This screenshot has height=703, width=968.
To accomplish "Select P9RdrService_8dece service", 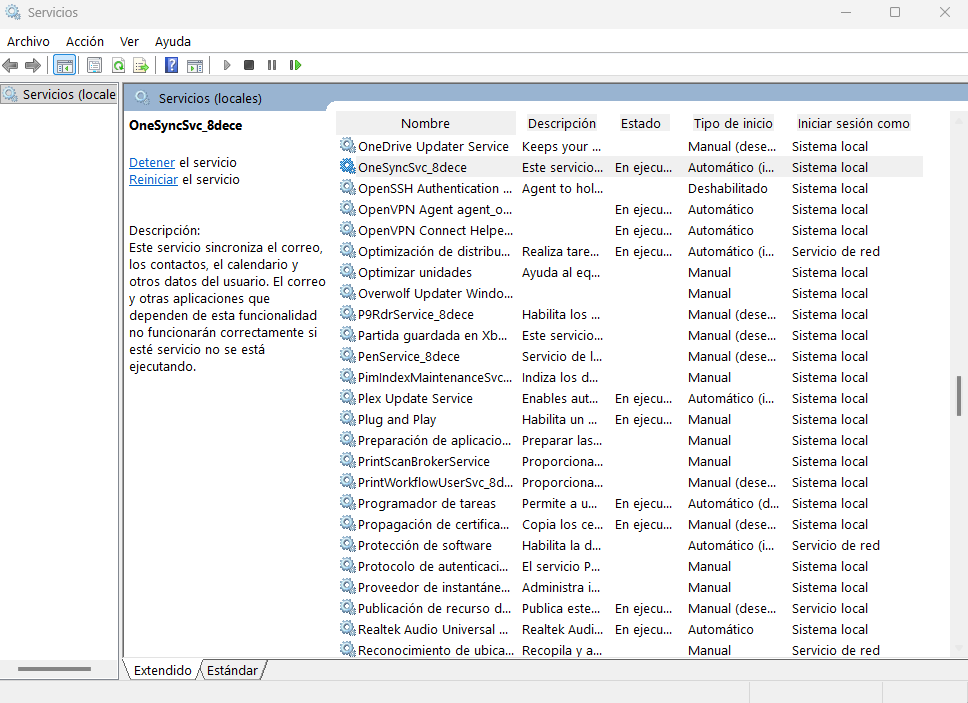I will point(630,314).
